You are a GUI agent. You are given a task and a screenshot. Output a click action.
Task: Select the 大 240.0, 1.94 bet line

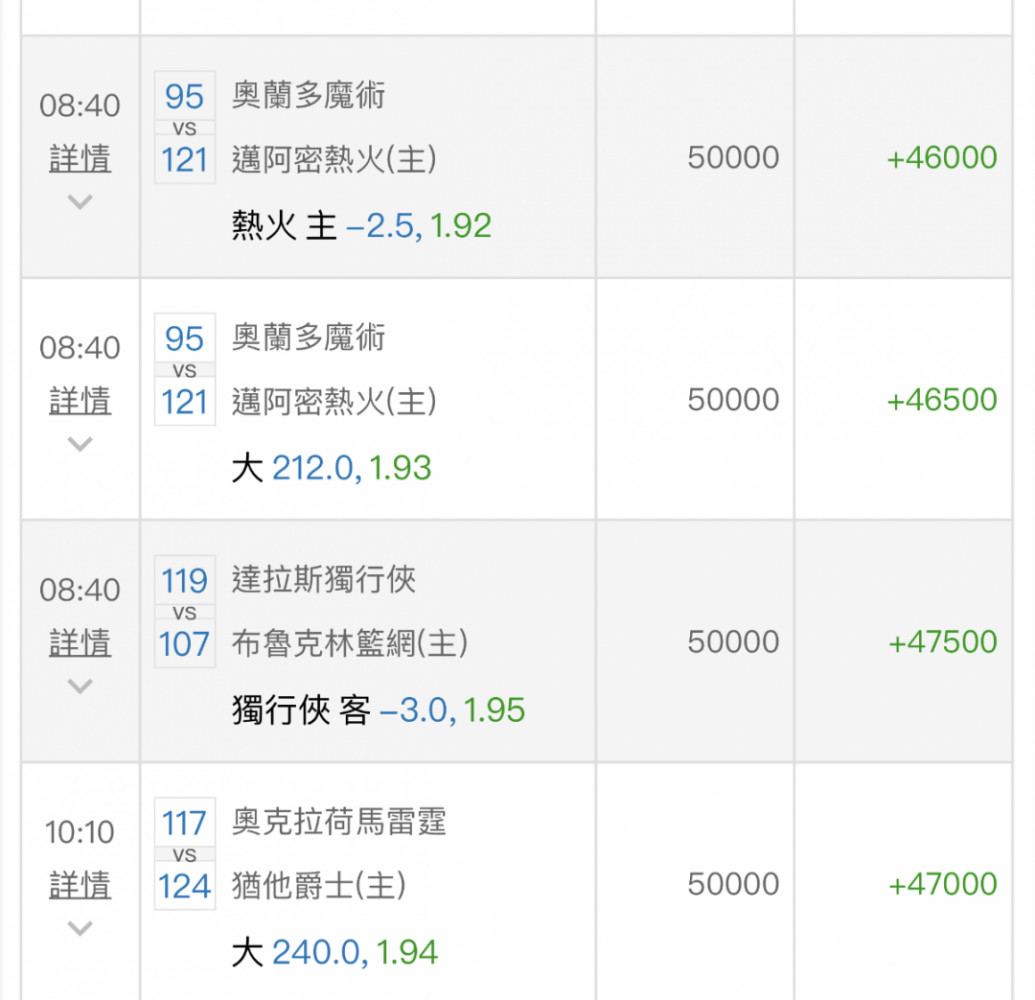pyautogui.click(x=335, y=952)
